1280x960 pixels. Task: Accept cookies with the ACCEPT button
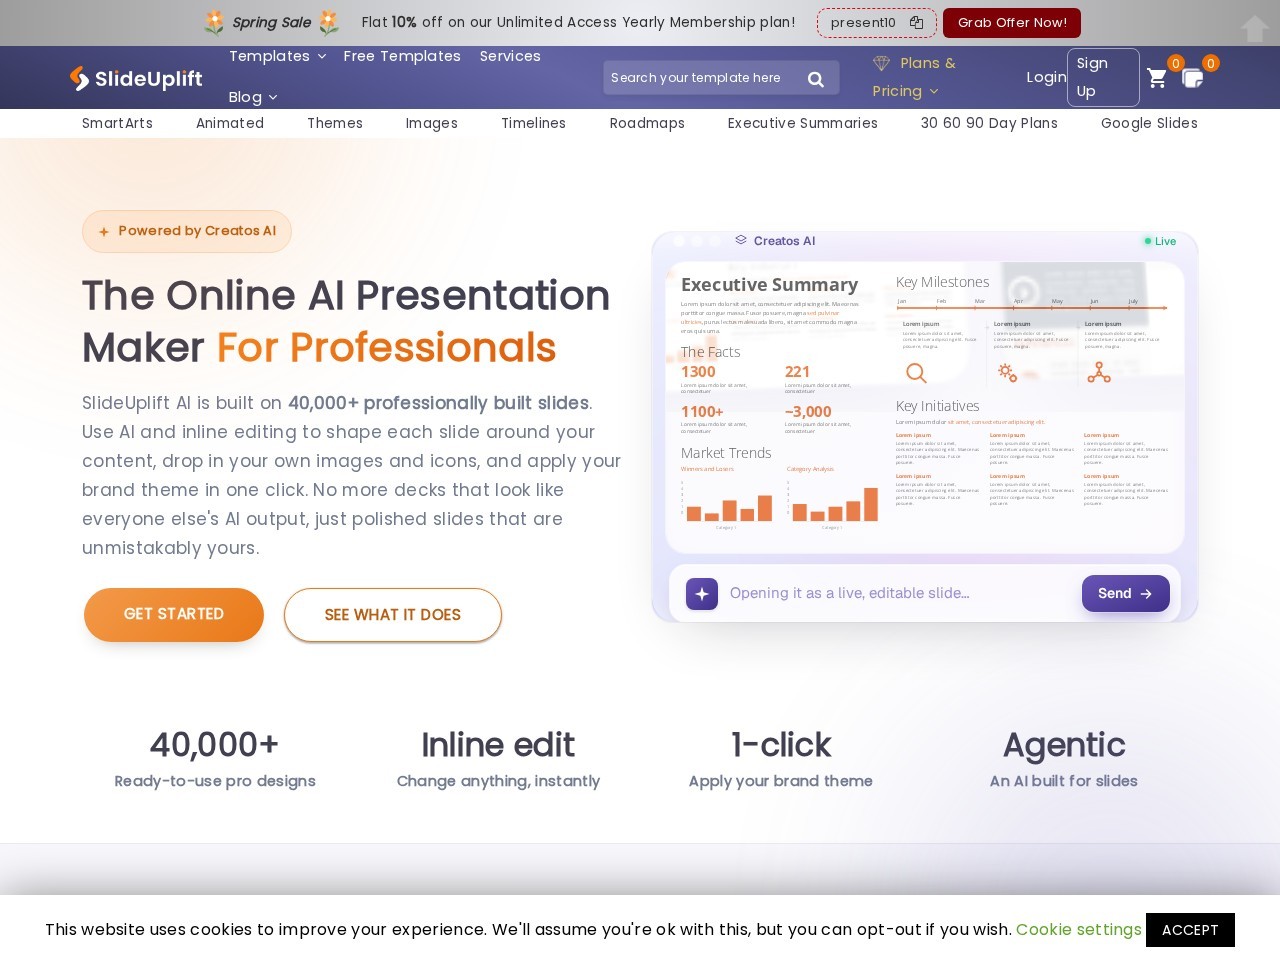[1190, 930]
